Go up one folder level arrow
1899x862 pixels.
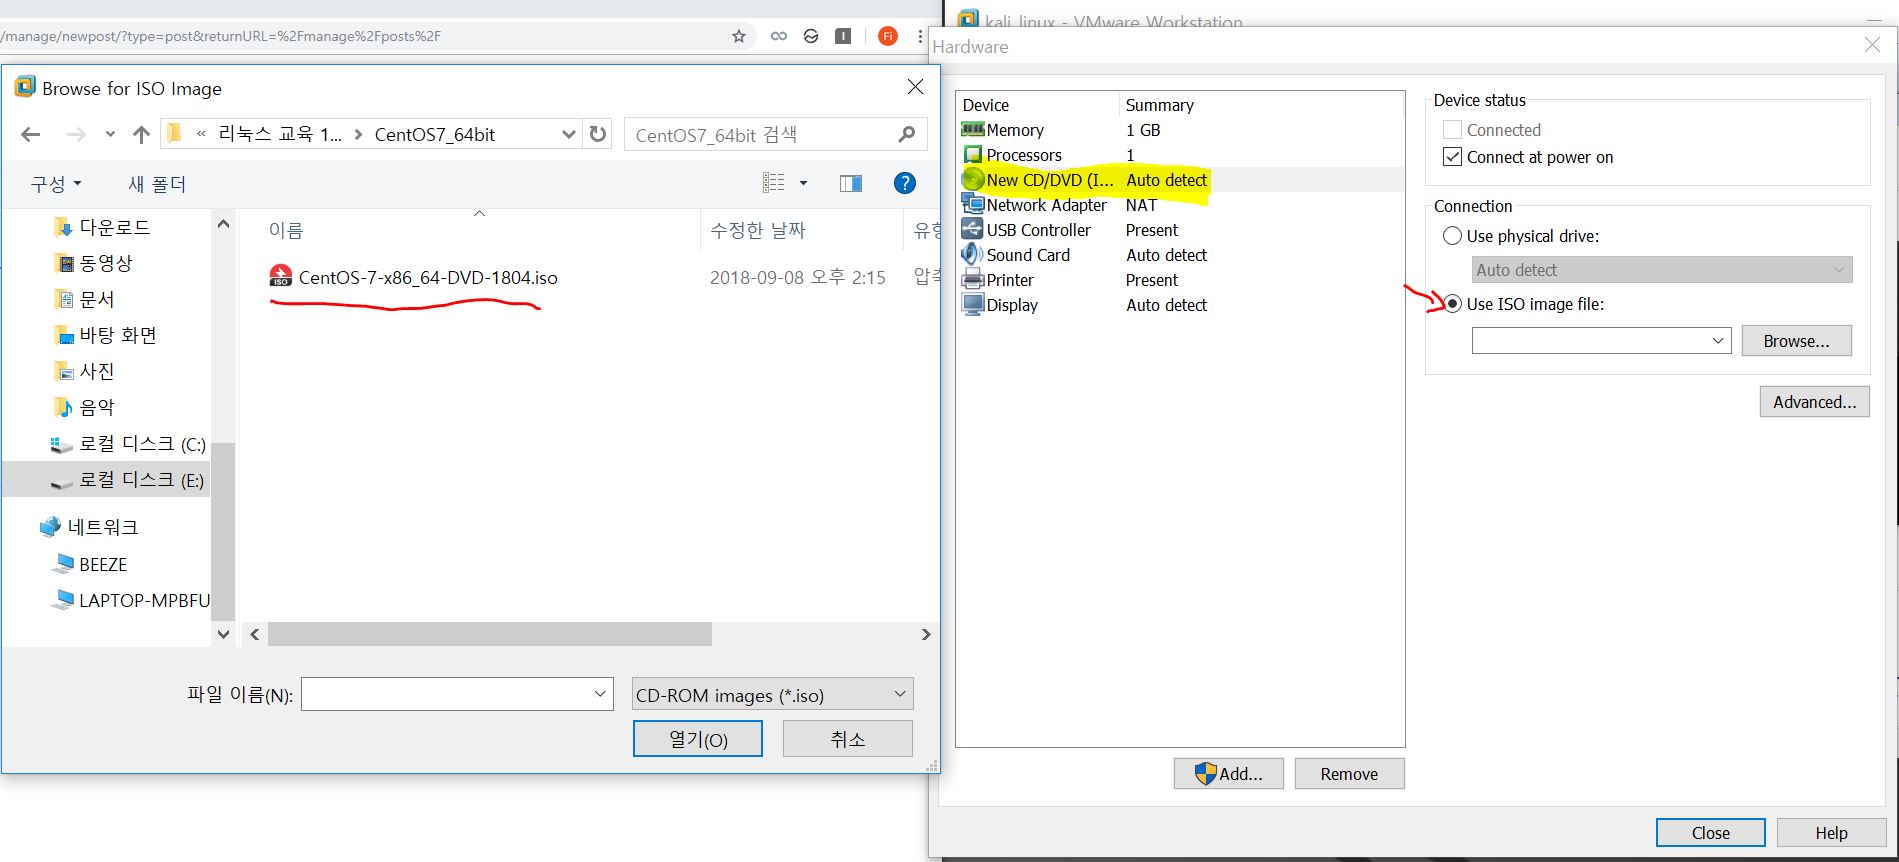click(x=141, y=135)
